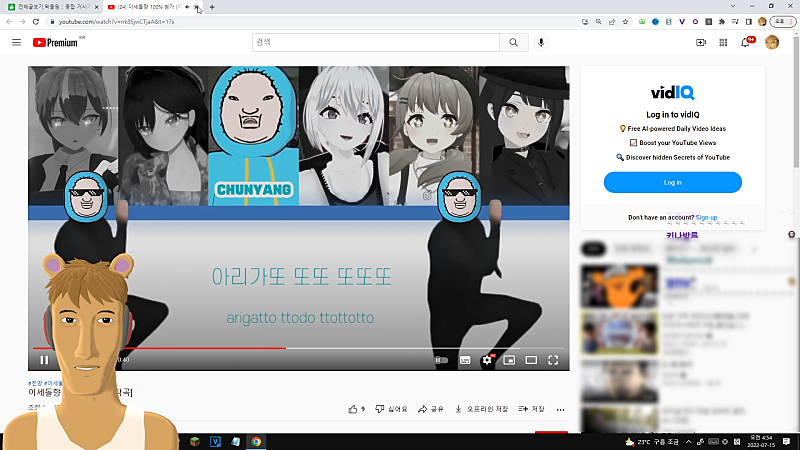Click the install app icon in address bar

(x=585, y=22)
